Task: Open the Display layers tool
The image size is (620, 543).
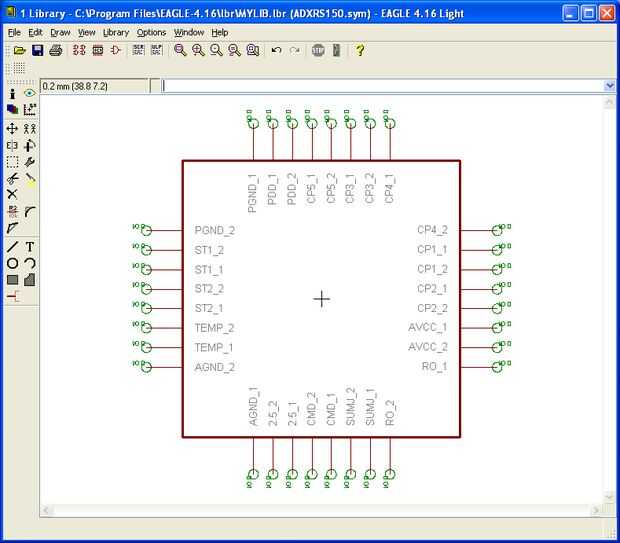Action: point(12,110)
